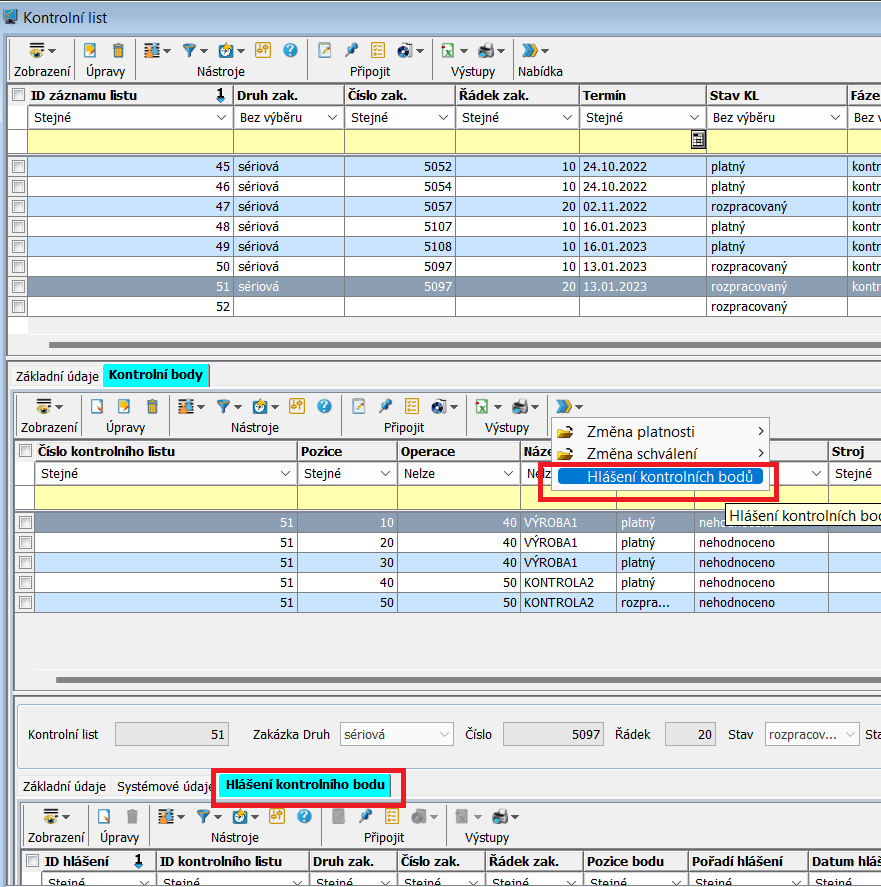Select the row with record ID 50
Image resolution: width=881 pixels, height=887 pixels.
point(130,266)
